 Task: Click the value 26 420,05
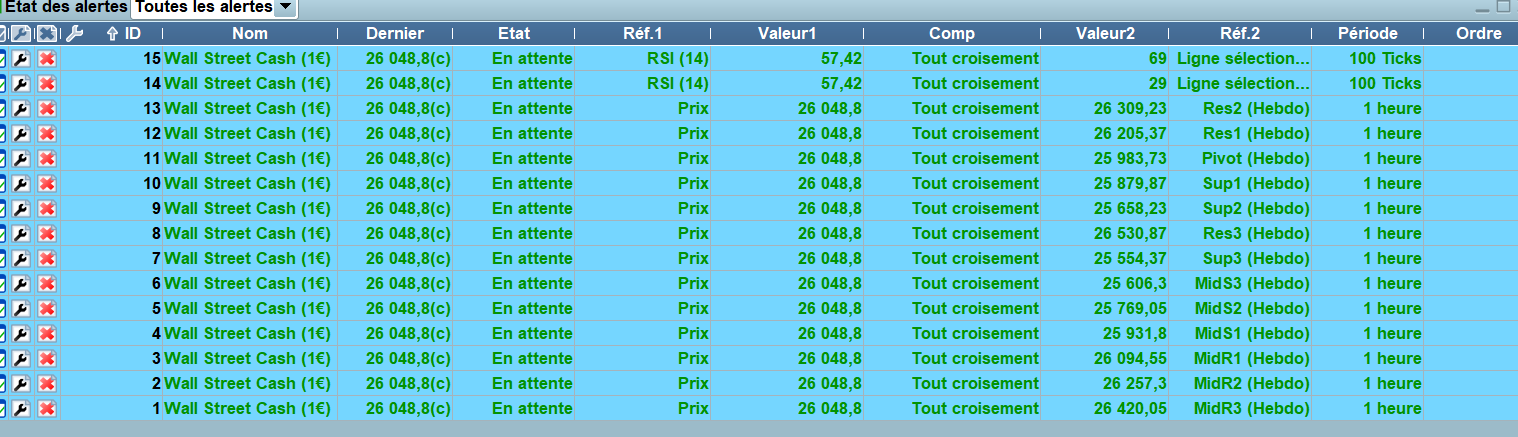(1130, 409)
